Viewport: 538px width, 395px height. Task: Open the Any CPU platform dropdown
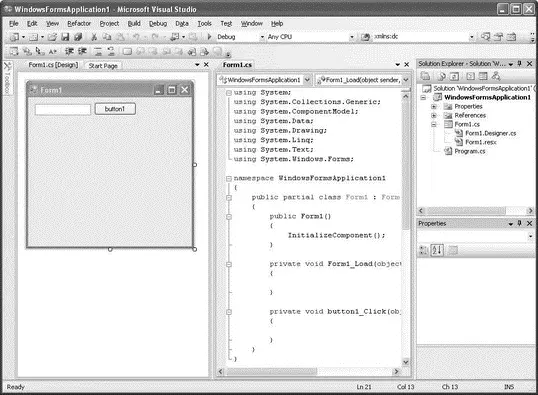352,37
